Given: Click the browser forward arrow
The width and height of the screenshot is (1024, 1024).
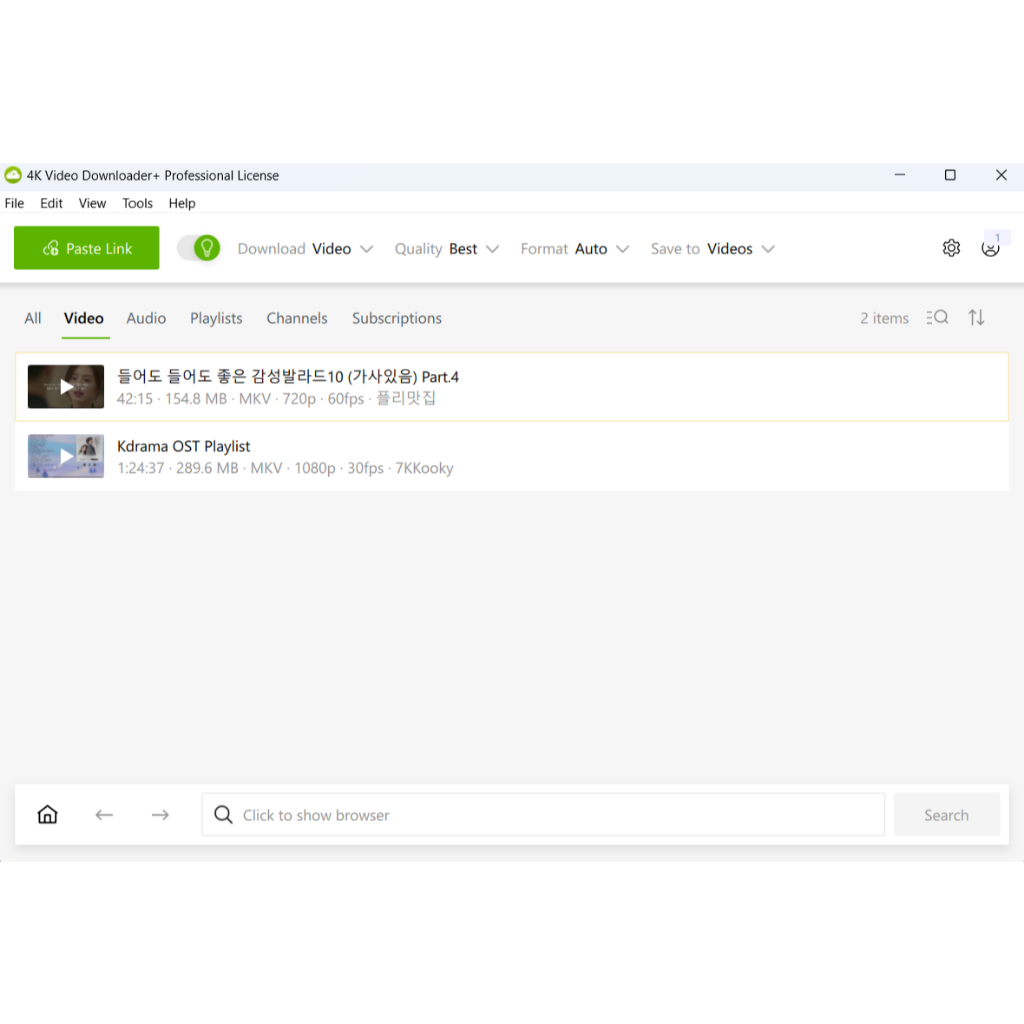Looking at the screenshot, I should click(x=160, y=814).
